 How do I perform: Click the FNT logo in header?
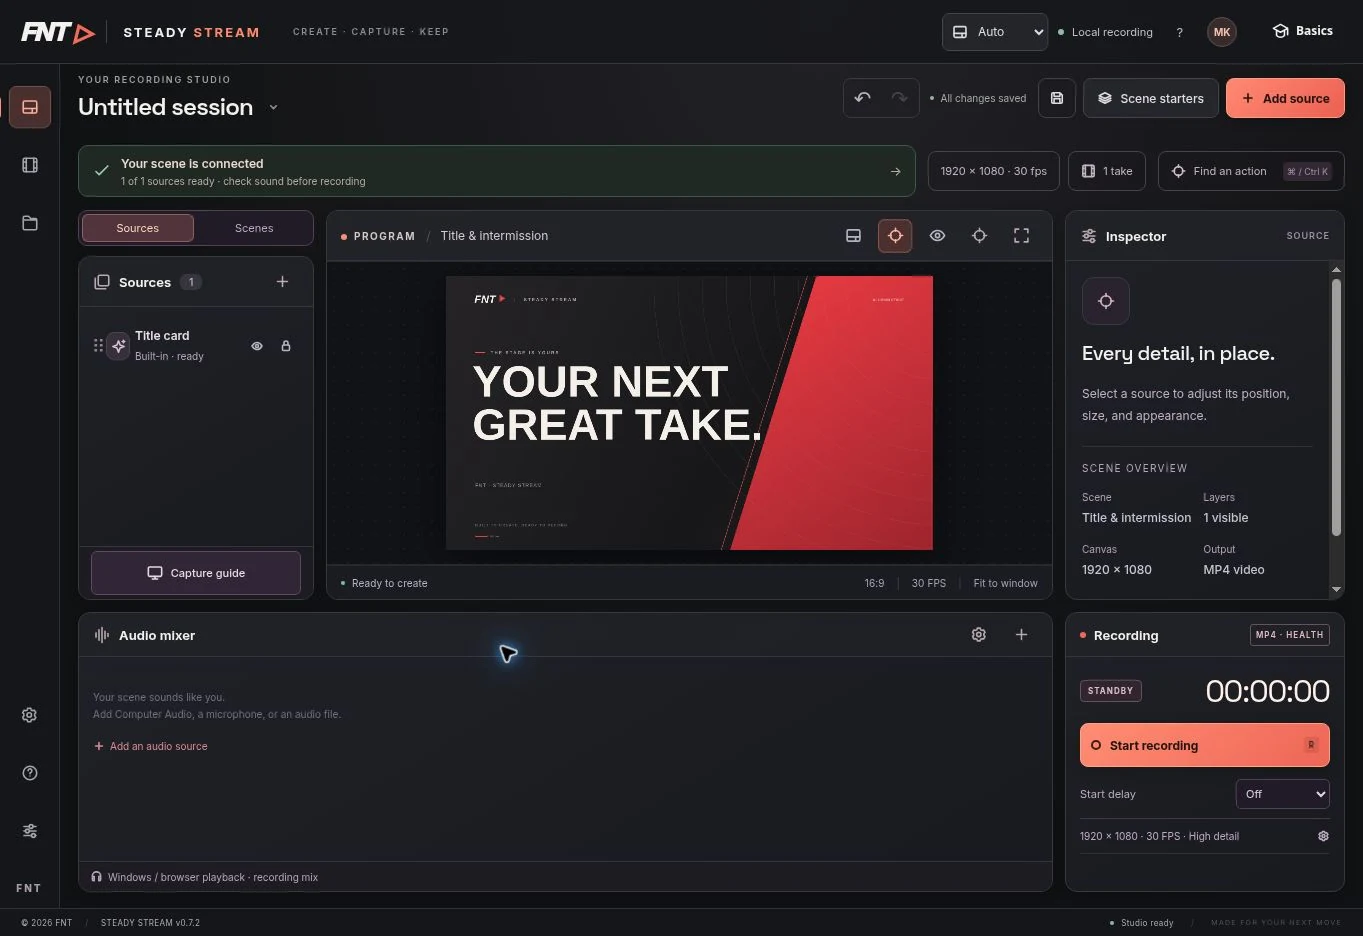[x=58, y=32]
